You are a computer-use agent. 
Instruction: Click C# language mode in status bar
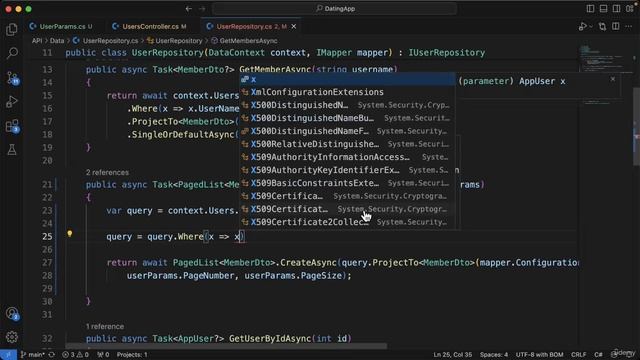point(598,355)
